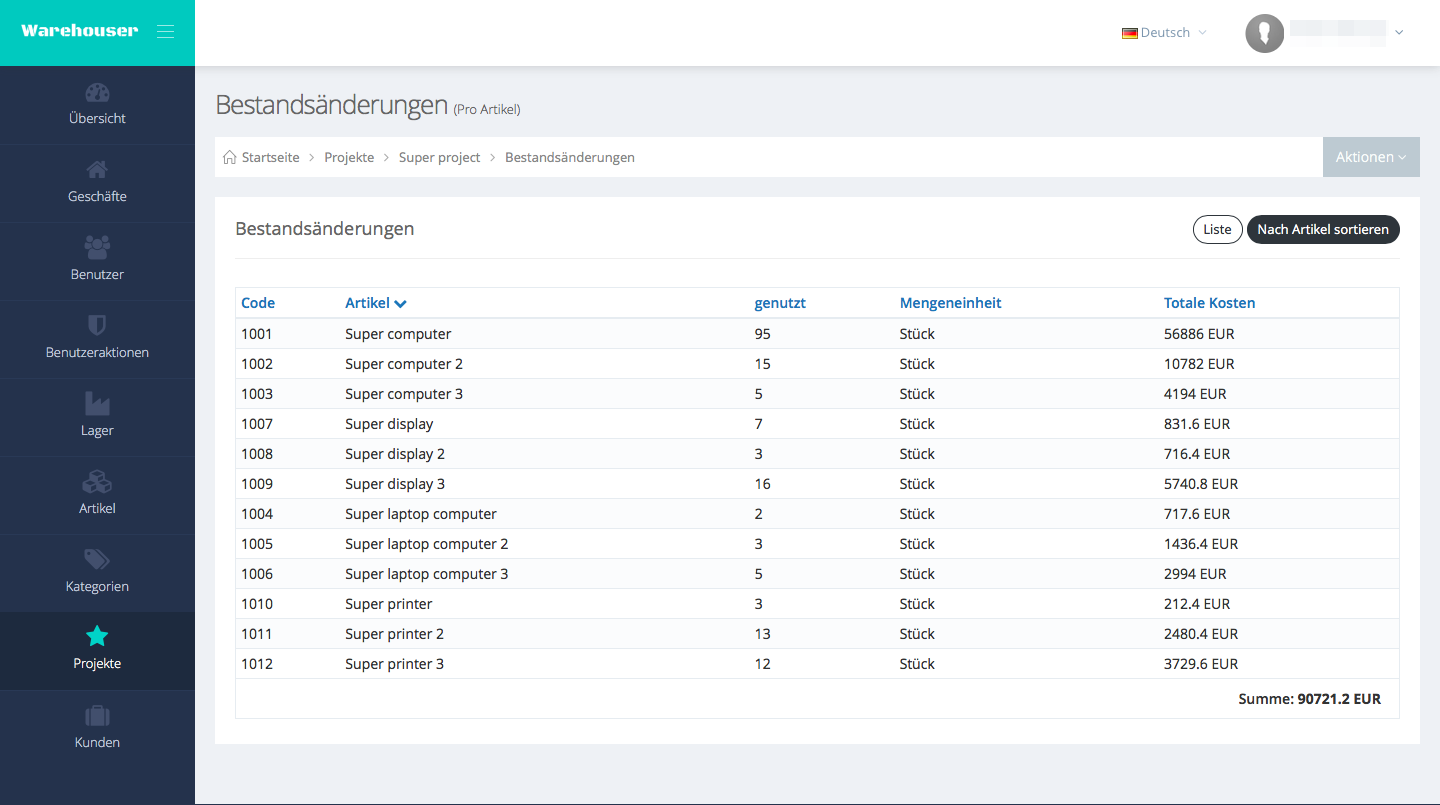1440x805 pixels.
Task: Sort by the Totale Kosten column header
Action: (1209, 303)
